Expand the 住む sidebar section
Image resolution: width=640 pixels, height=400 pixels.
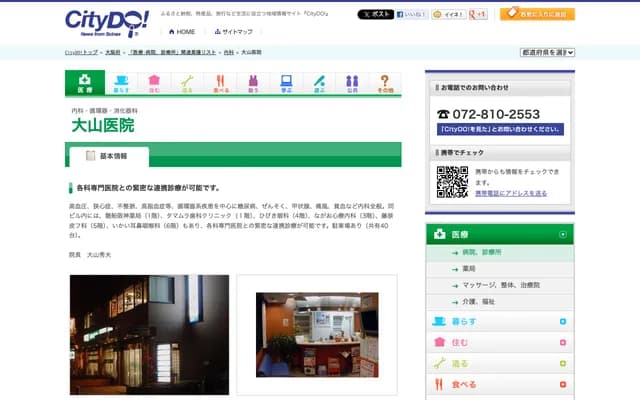click(x=563, y=342)
